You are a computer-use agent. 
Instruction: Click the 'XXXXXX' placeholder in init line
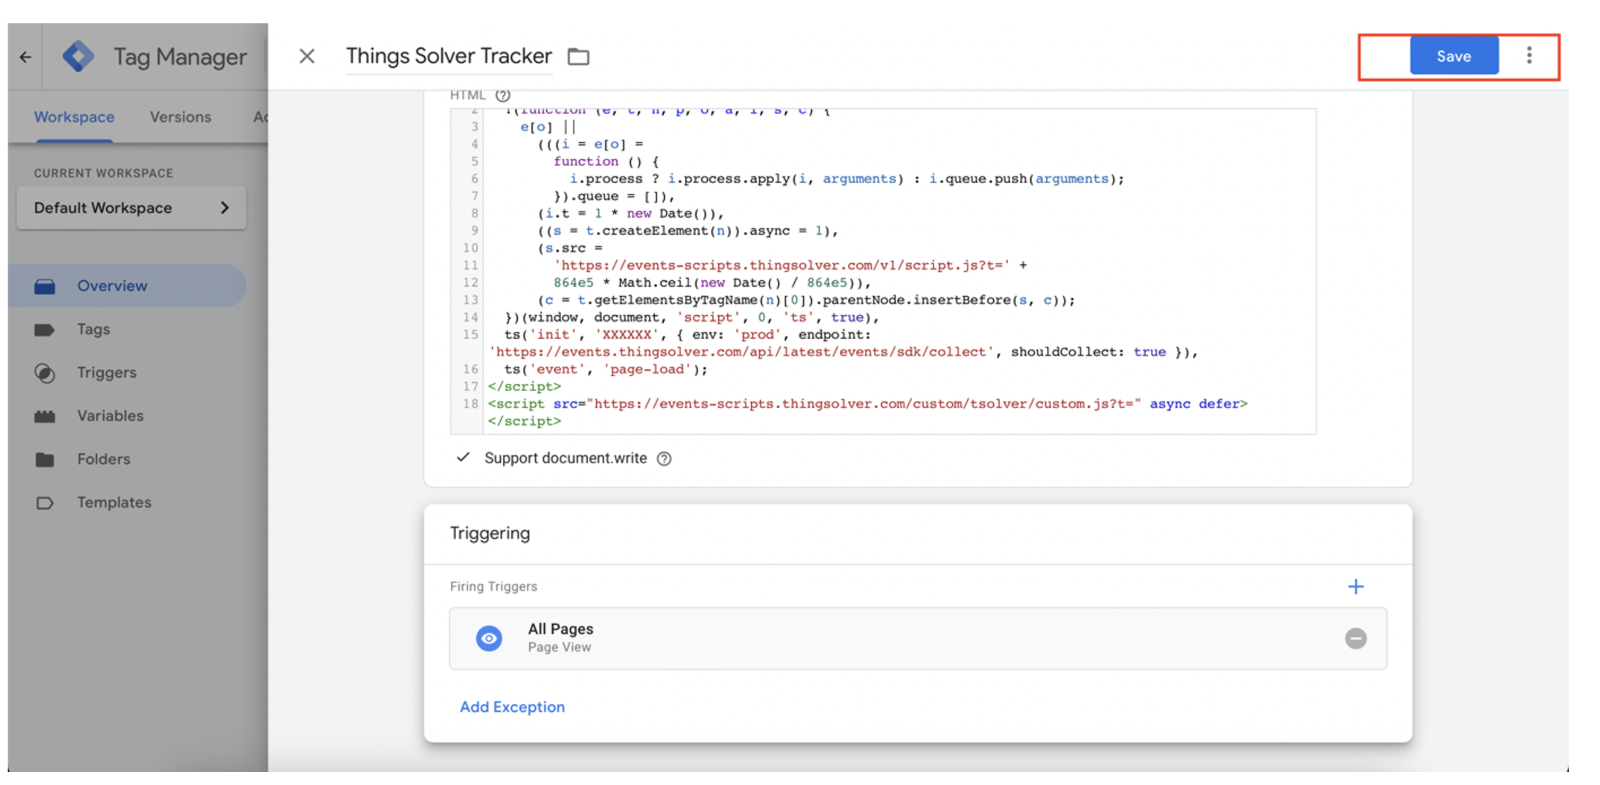coord(627,335)
